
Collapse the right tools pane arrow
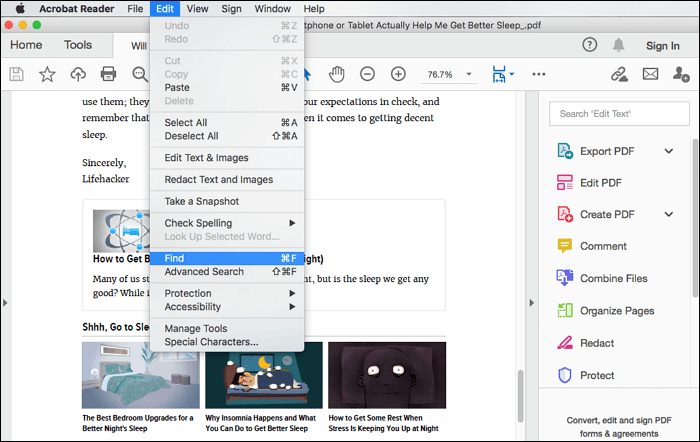coord(531,303)
